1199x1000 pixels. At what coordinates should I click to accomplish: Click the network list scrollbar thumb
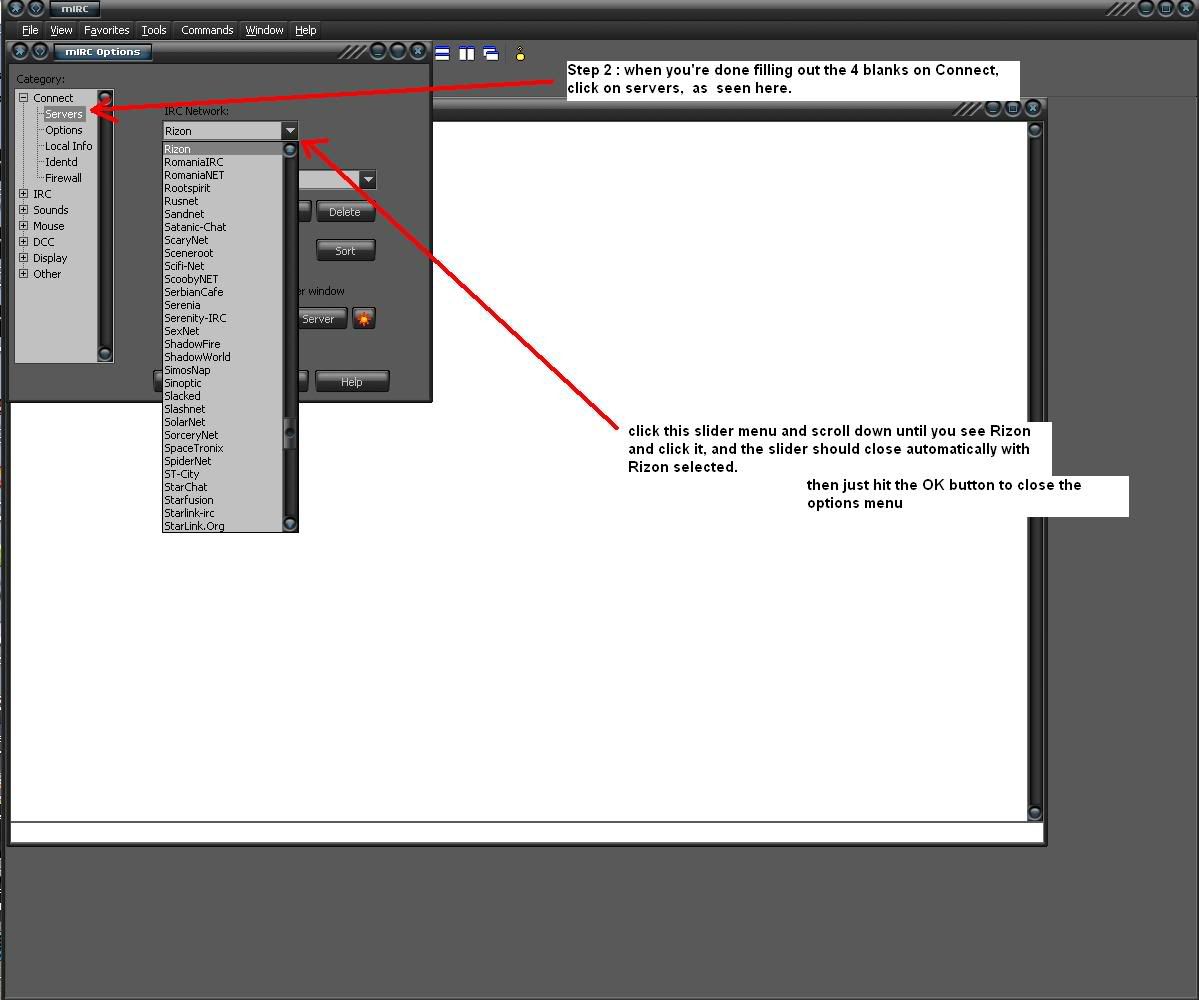tap(290, 433)
